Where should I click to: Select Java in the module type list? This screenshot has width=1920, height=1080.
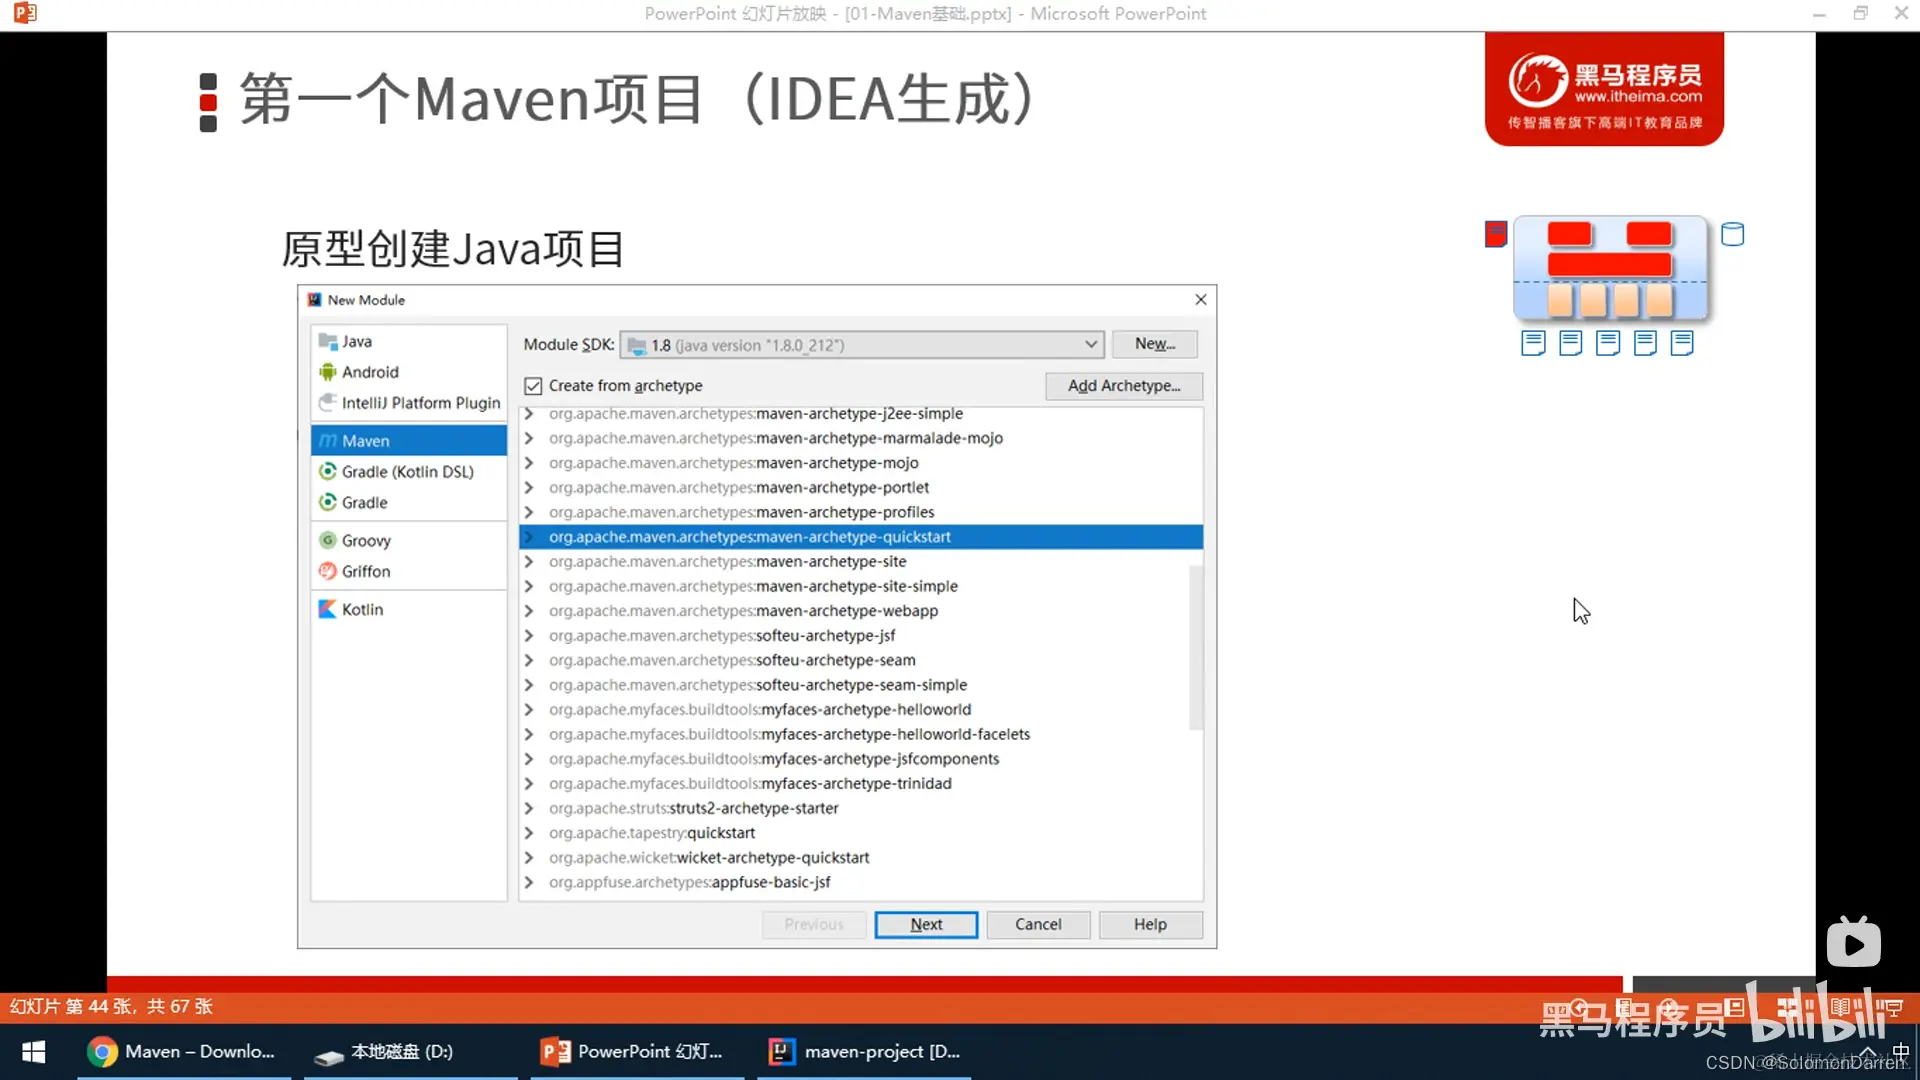(x=356, y=341)
